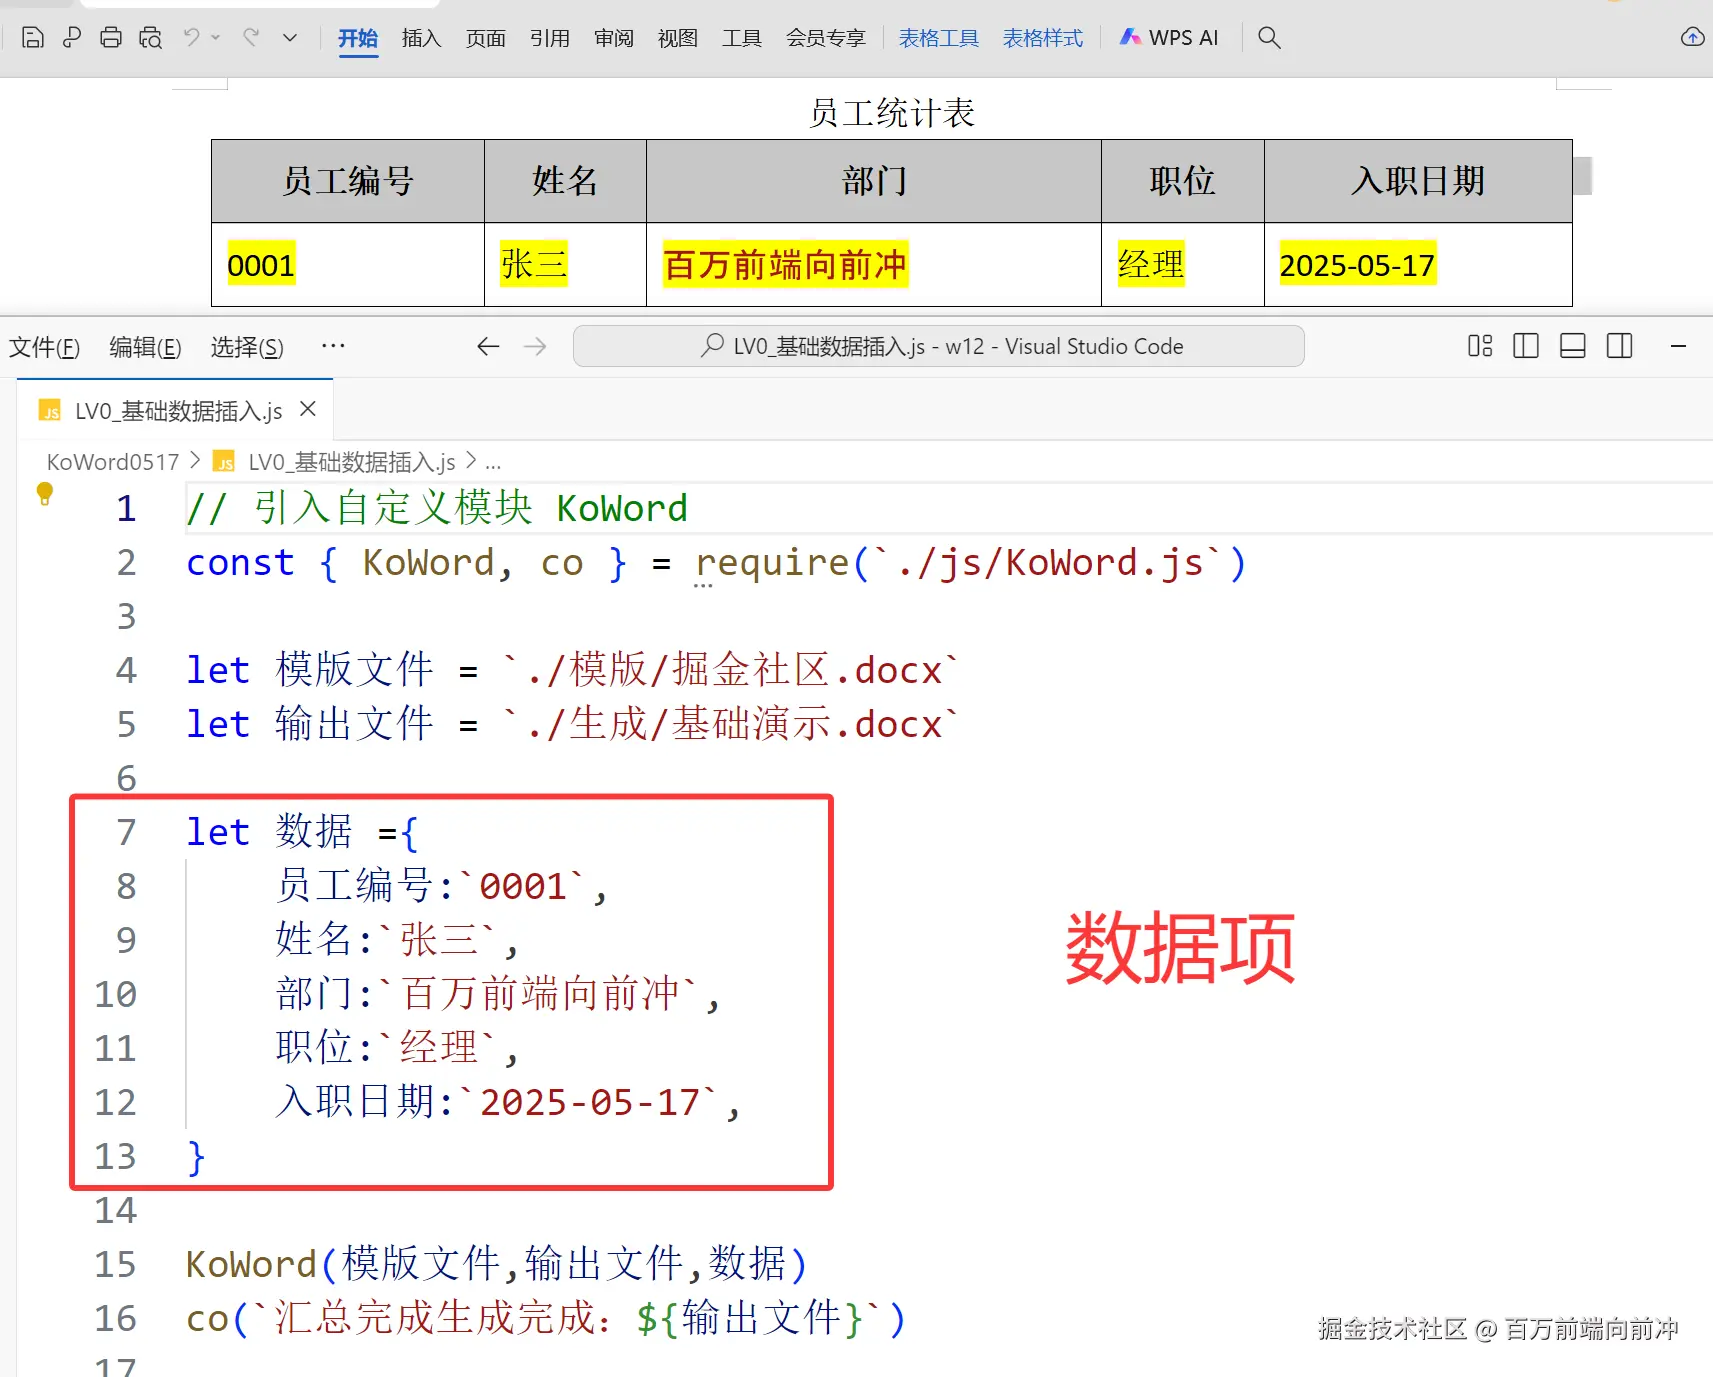Open Customize Layout in VS Code titlebar

1479,346
